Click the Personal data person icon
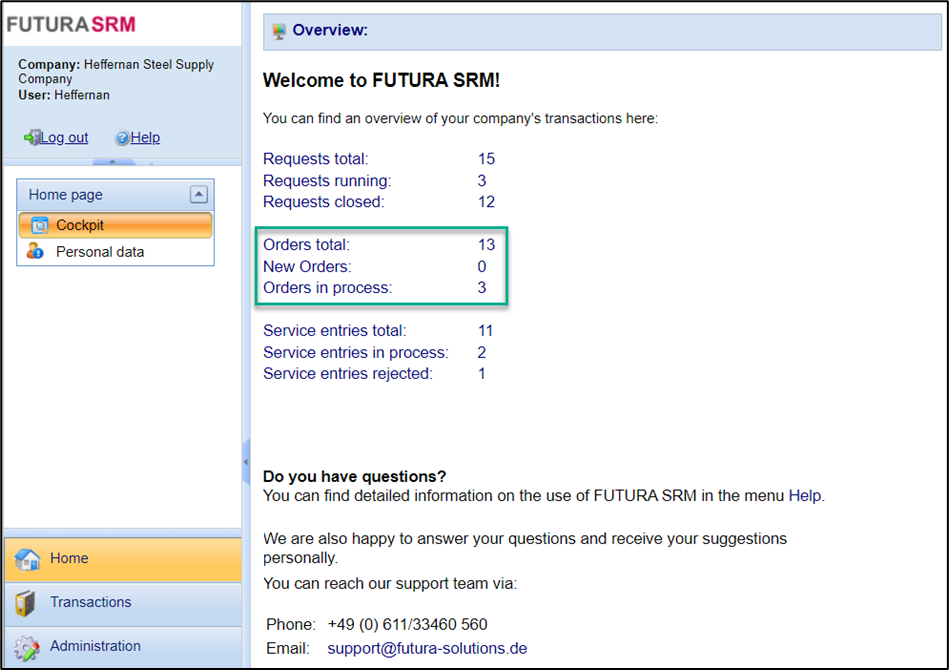Image resolution: width=949 pixels, height=670 pixels. pyautogui.click(x=36, y=252)
